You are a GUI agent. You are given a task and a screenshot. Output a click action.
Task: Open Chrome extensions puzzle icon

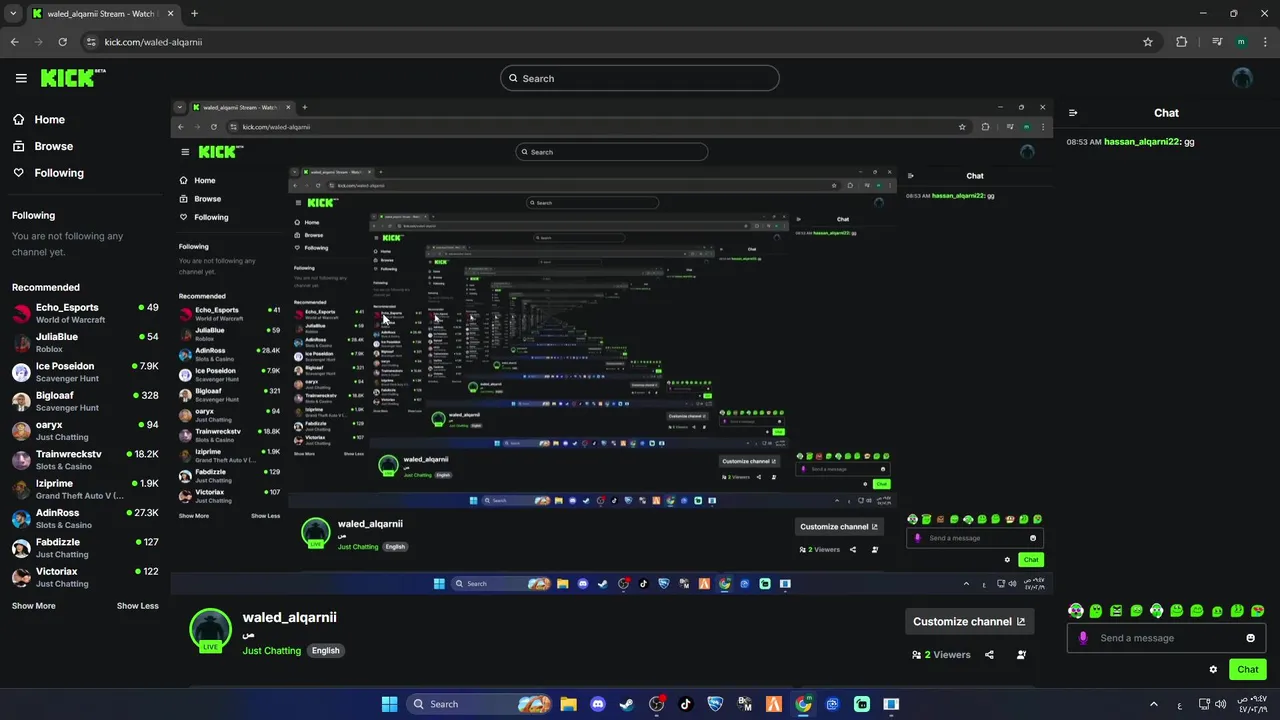coord(1182,42)
